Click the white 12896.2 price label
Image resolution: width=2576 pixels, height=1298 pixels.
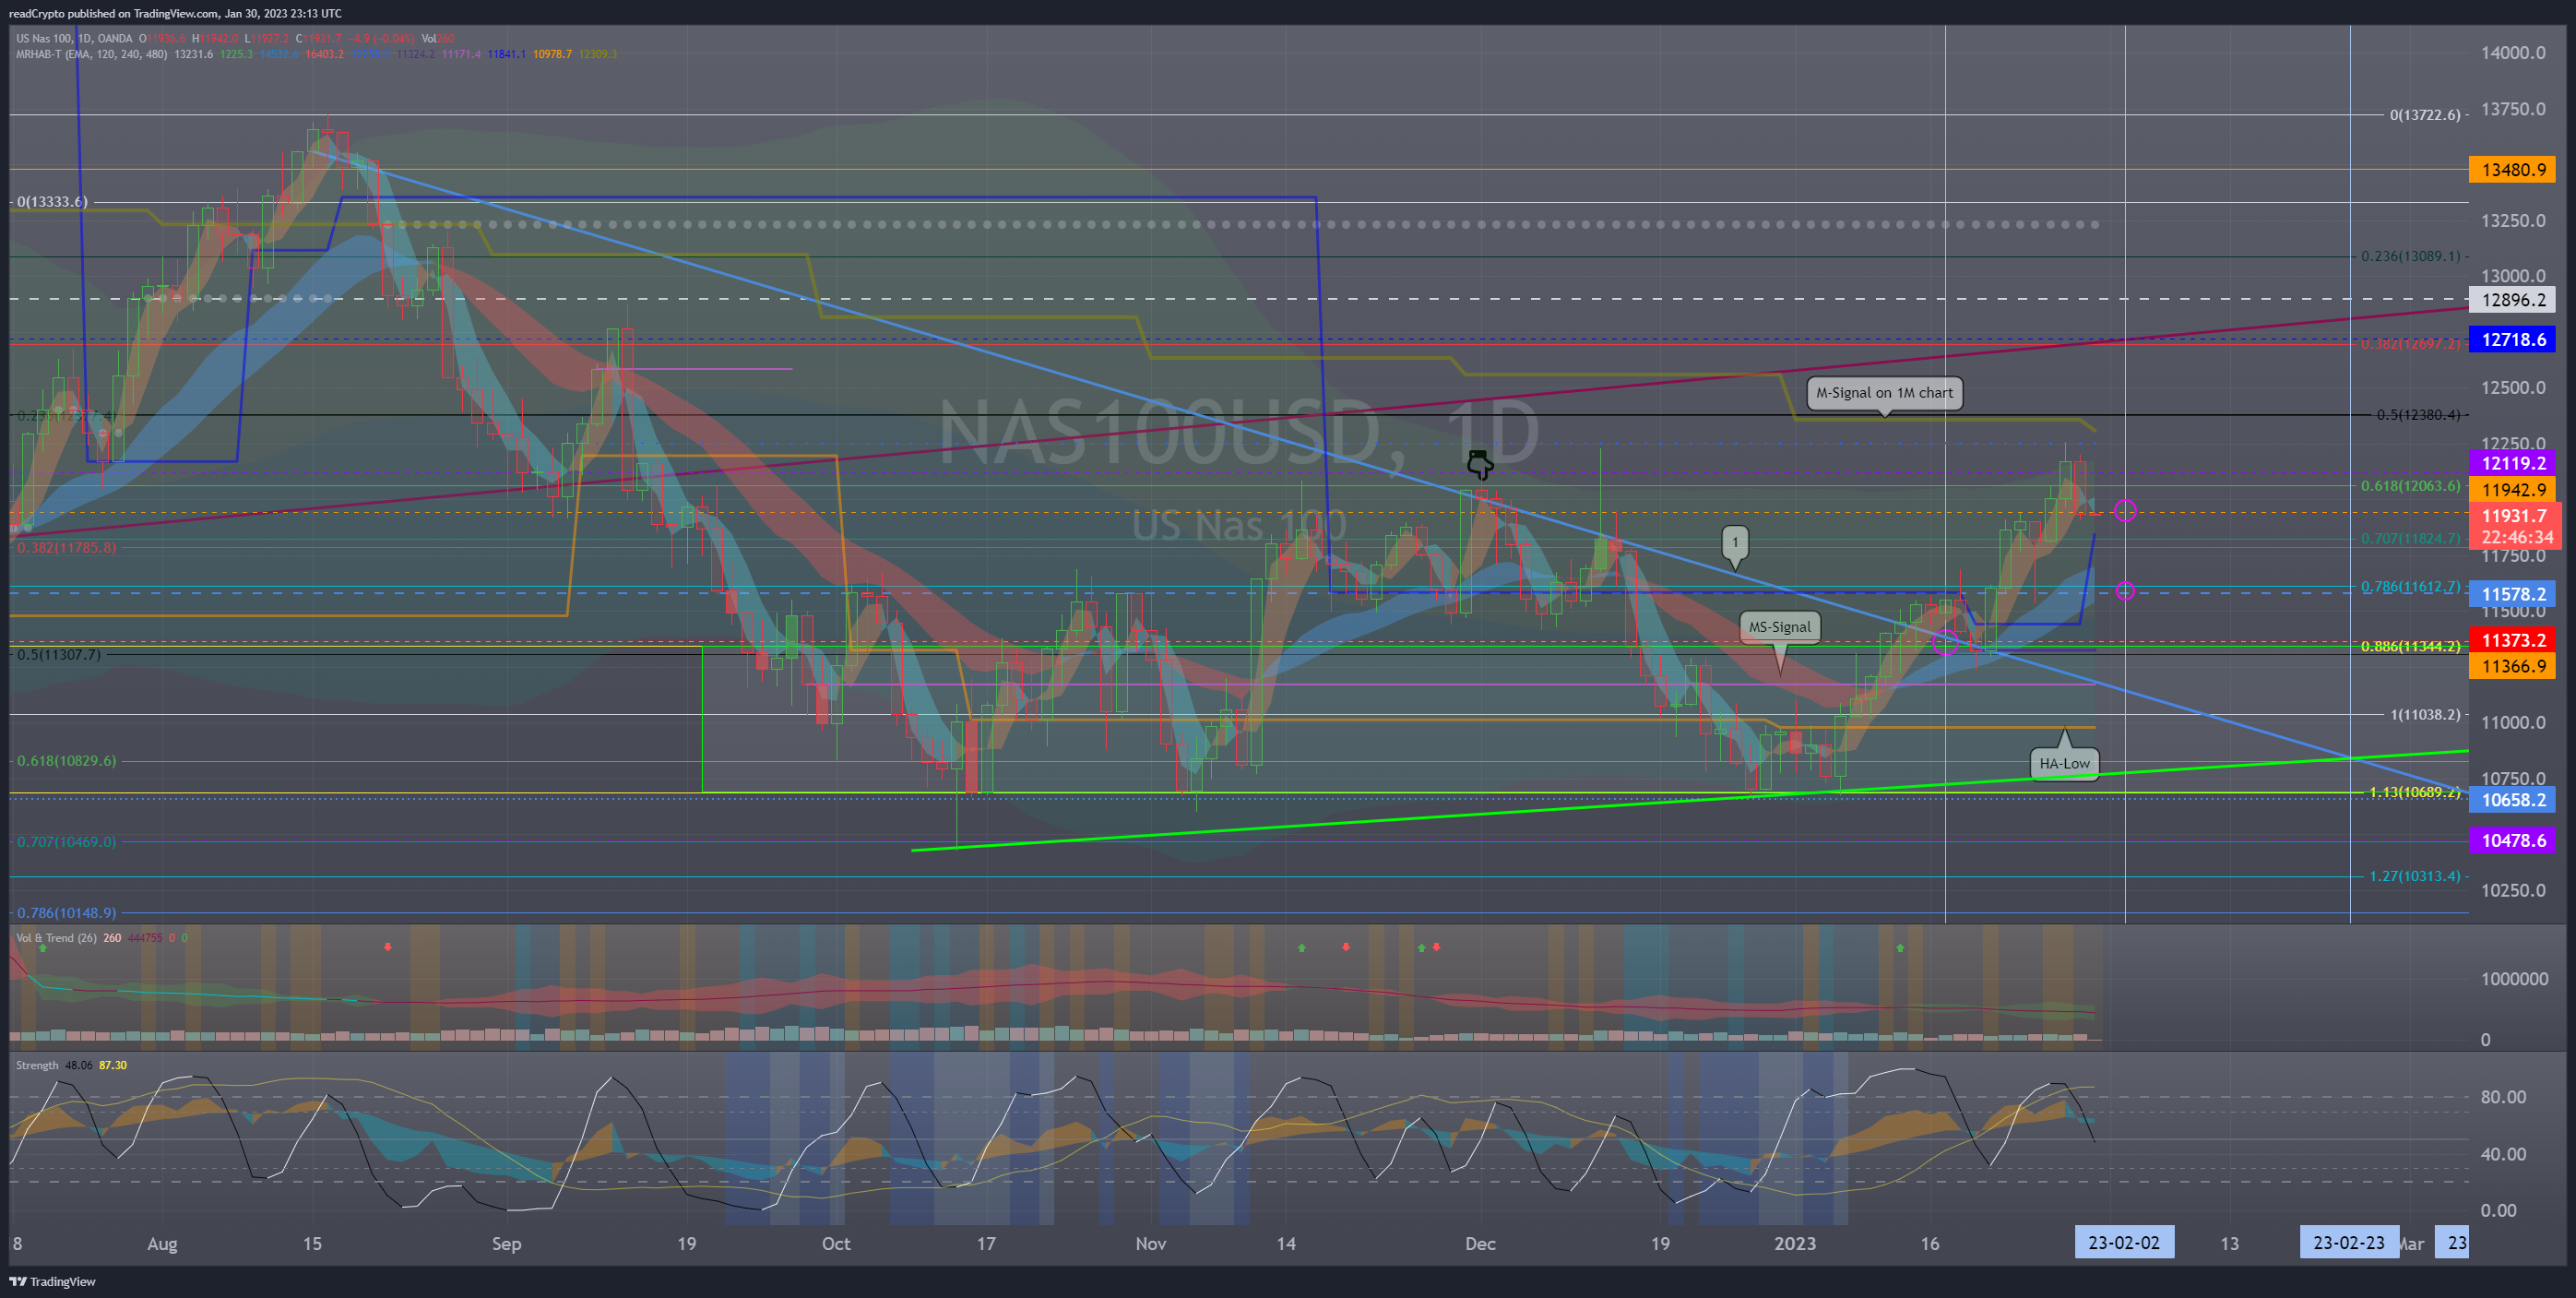click(2512, 300)
